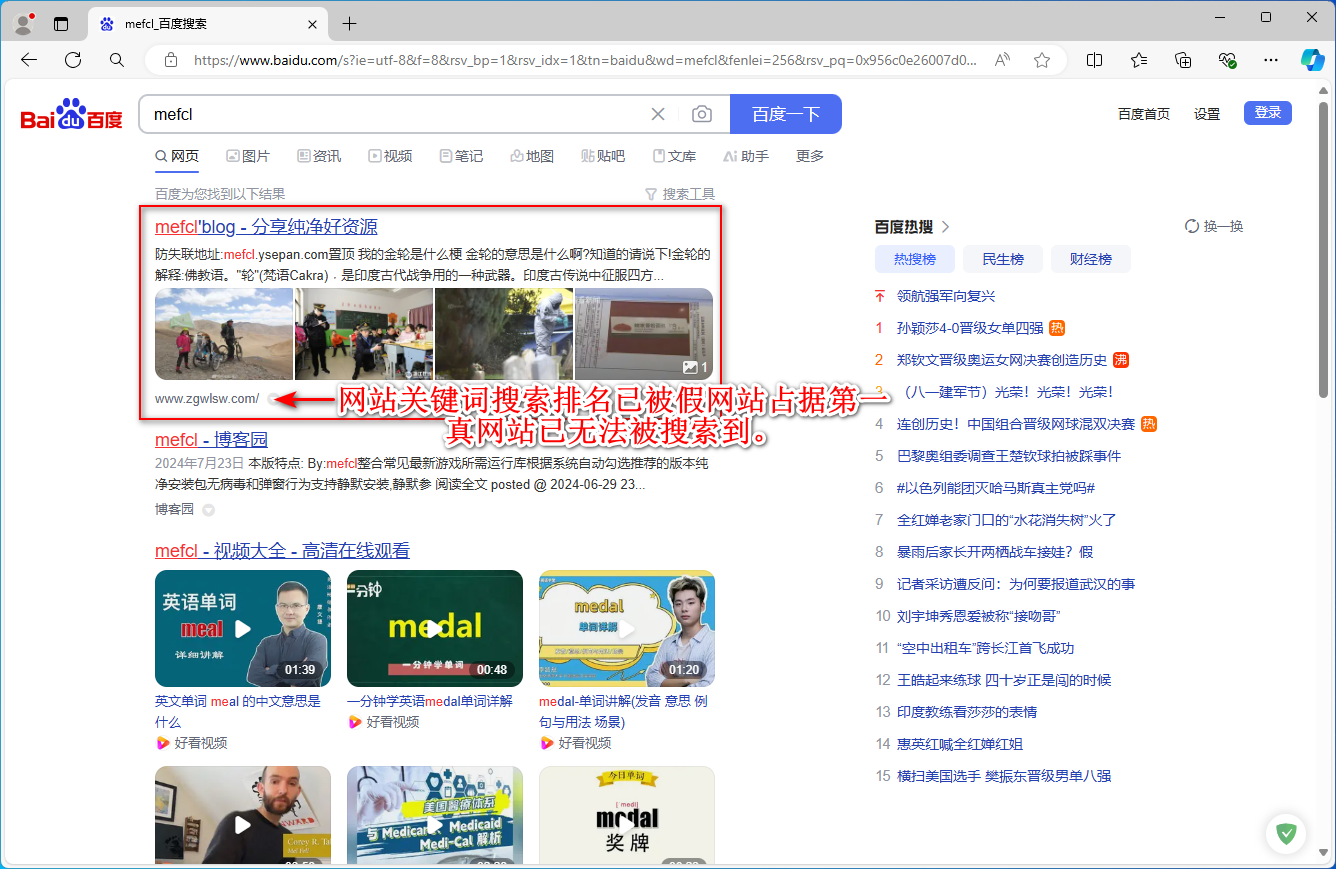The image size is (1336, 869).
Task: Expand 百度热搜 chevron
Action: [946, 227]
